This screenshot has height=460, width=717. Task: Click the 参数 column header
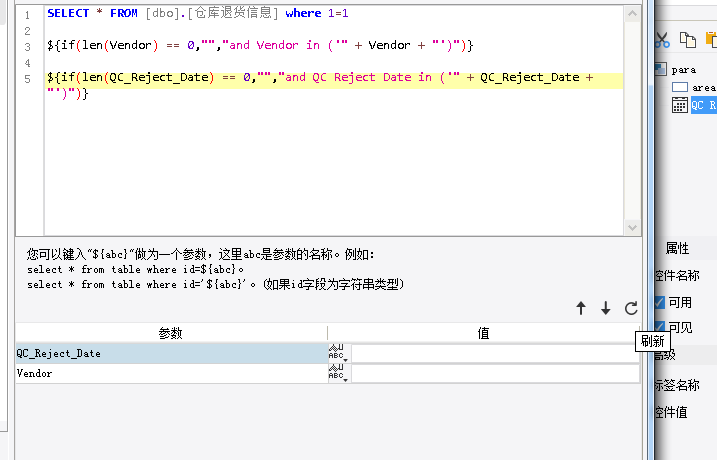[171, 333]
